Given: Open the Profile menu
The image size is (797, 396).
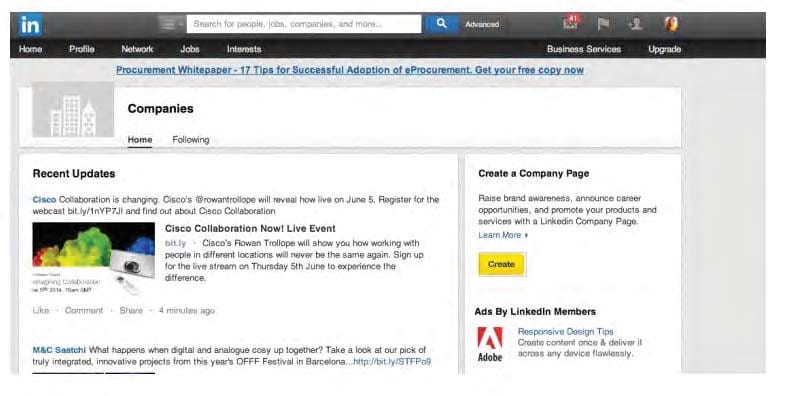Looking at the screenshot, I should 82,49.
